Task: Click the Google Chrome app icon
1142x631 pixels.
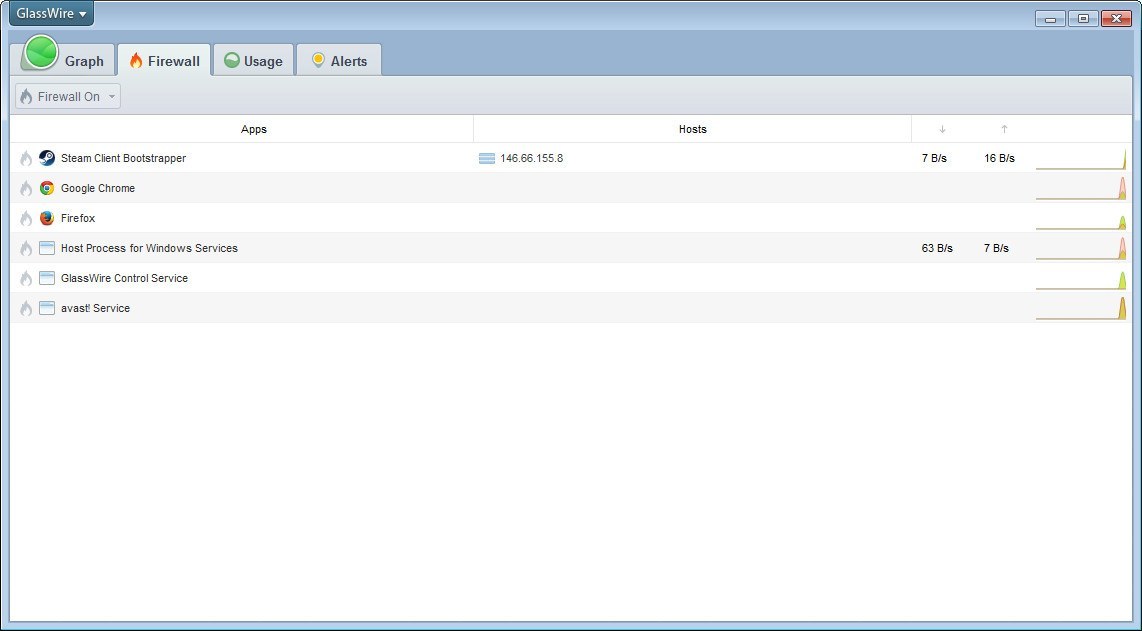Action: click(46, 188)
